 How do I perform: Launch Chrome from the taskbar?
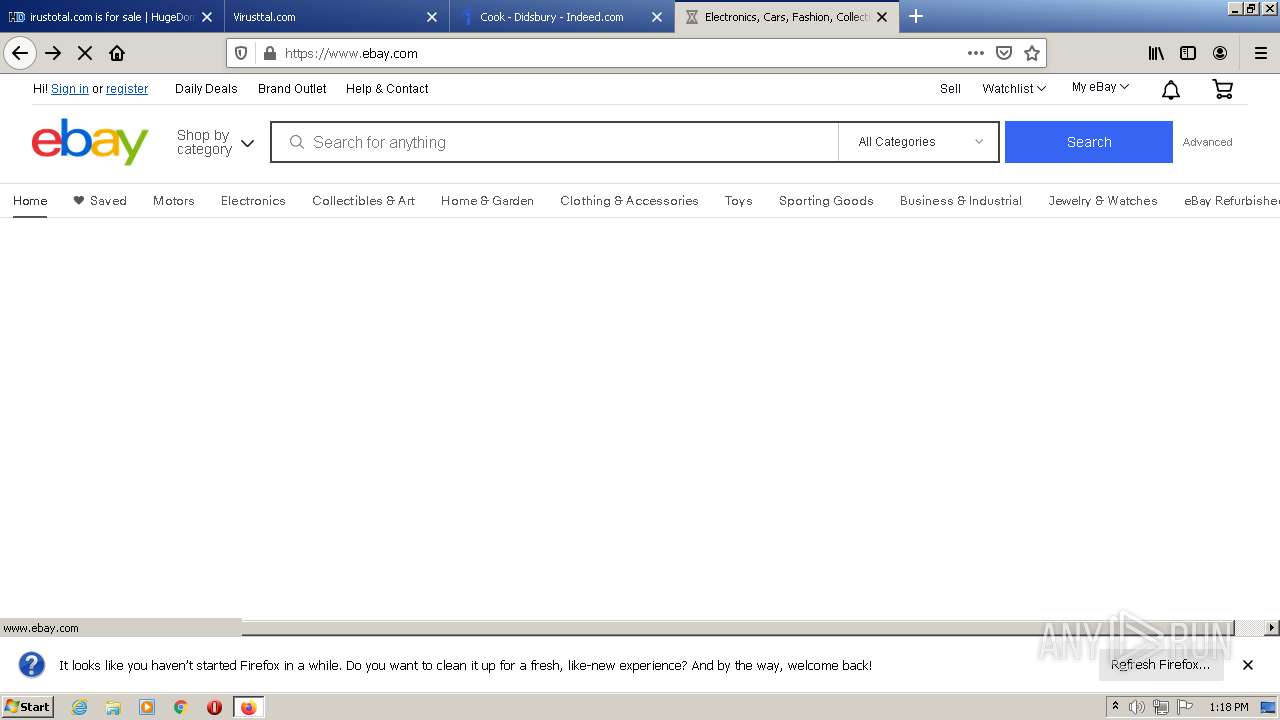pos(180,707)
